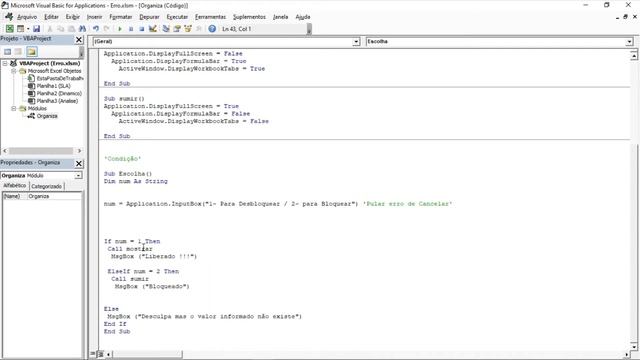Image resolution: width=640 pixels, height=360 pixels.
Task: Collapse the VBAProject (Erro.xlsm) tree node
Action: [5, 63]
